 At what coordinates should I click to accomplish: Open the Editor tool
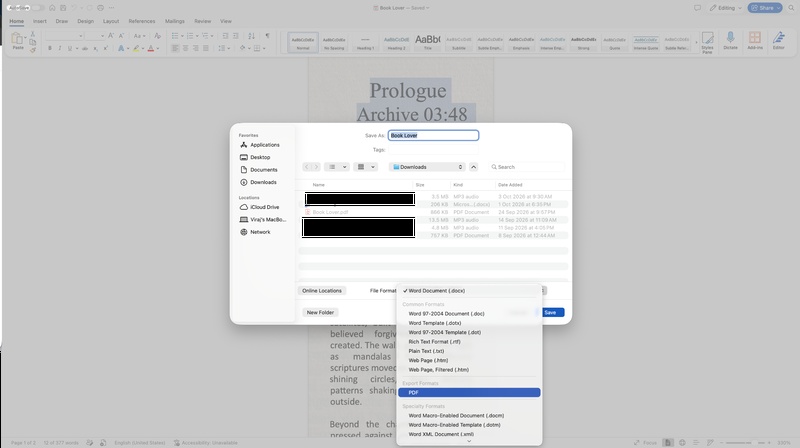tap(778, 41)
